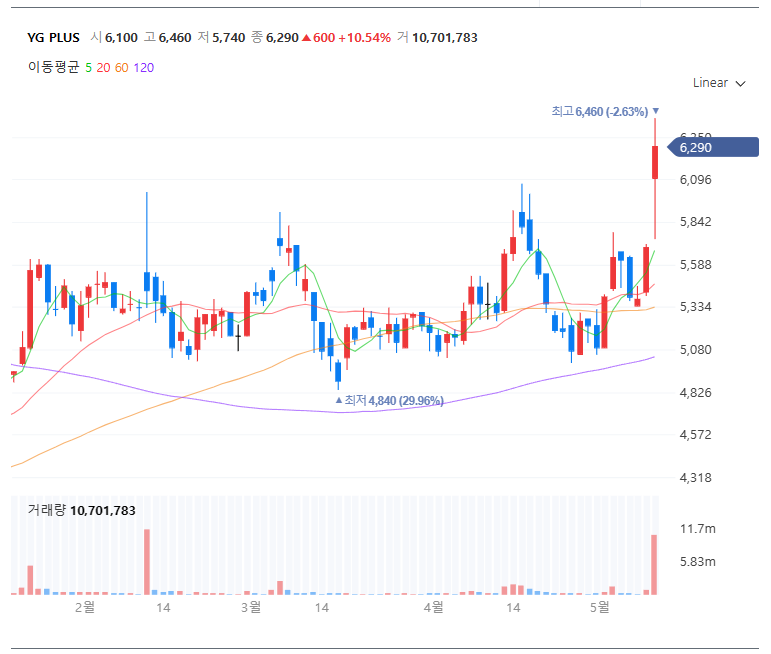Click the 5월 date axis label

pos(599,607)
